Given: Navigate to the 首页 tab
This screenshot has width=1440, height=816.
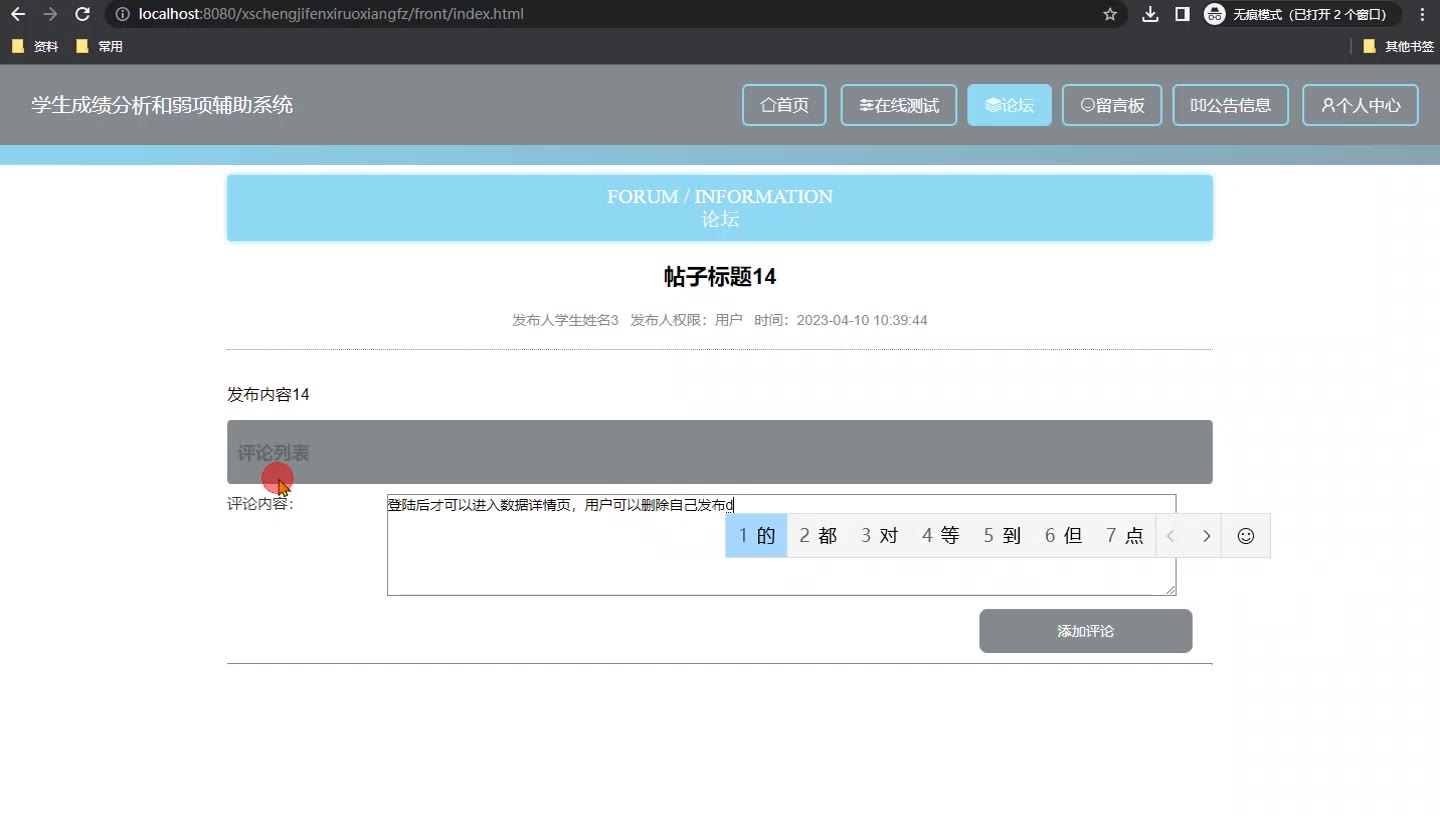Looking at the screenshot, I should point(784,105).
